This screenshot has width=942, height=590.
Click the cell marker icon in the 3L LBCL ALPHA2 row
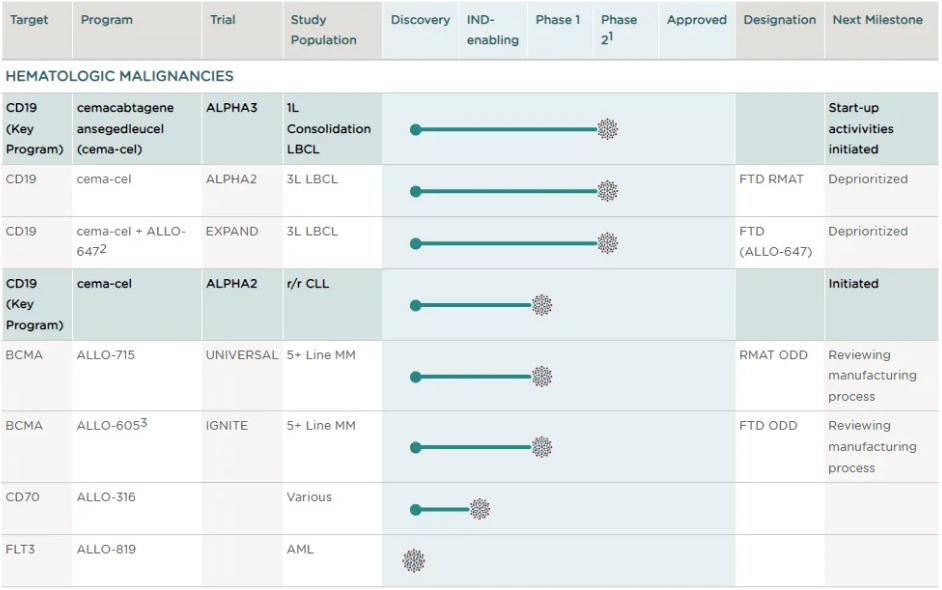click(607, 191)
